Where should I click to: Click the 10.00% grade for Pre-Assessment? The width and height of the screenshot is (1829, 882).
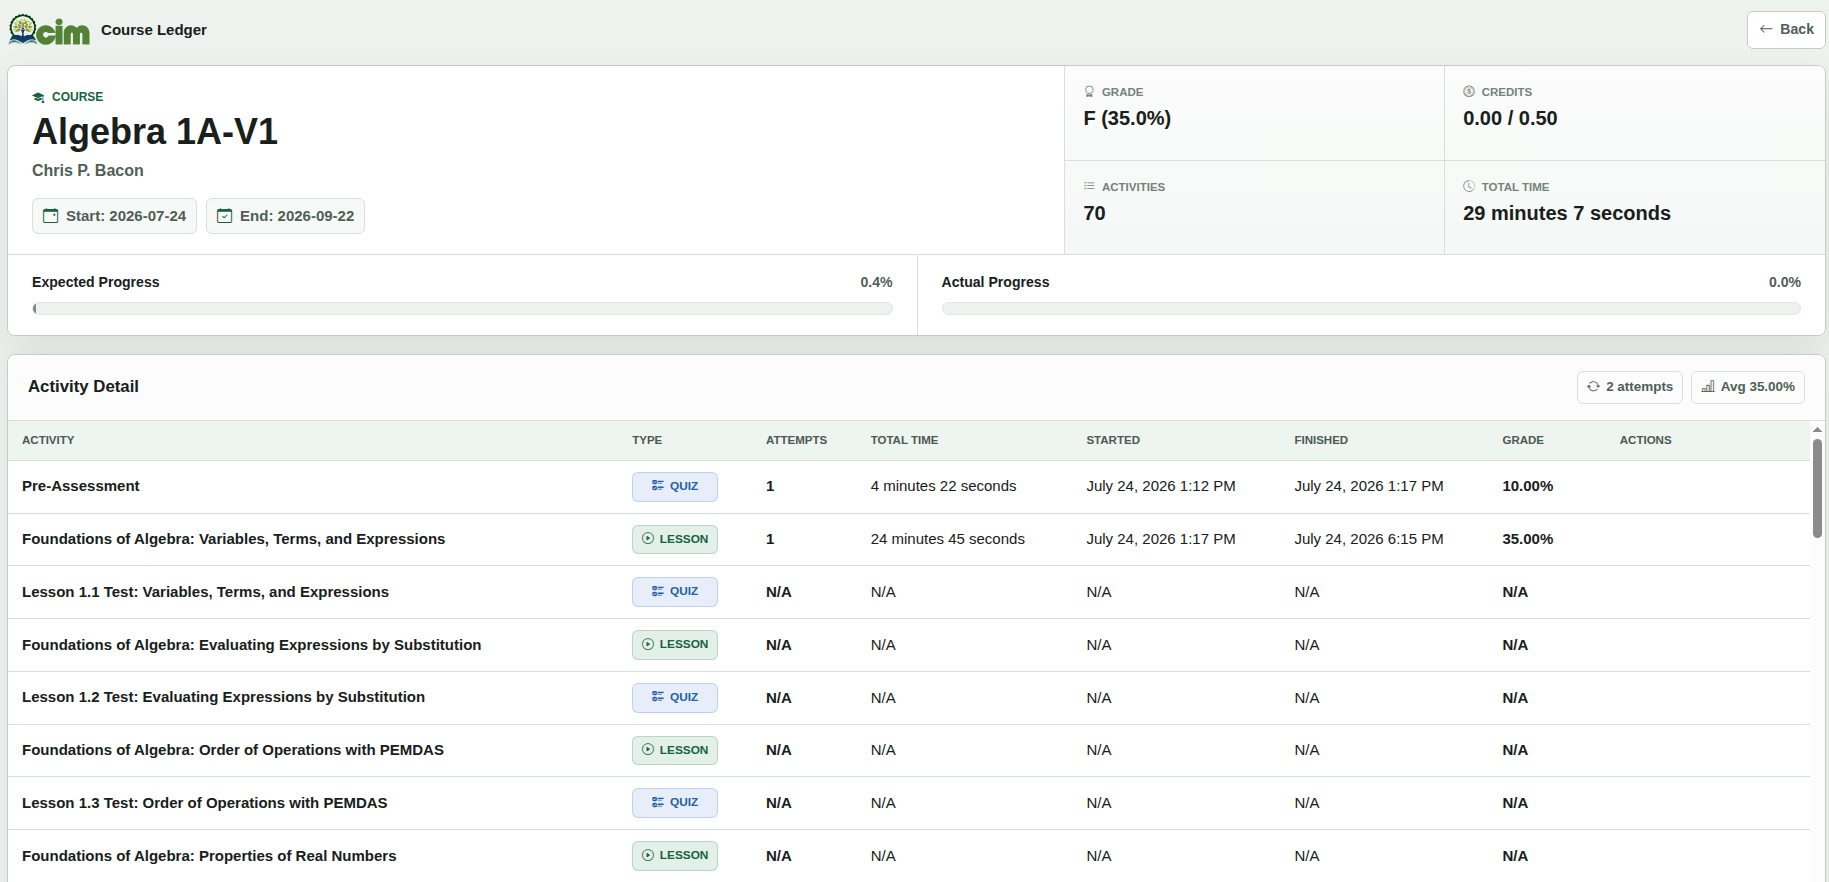pyautogui.click(x=1527, y=486)
